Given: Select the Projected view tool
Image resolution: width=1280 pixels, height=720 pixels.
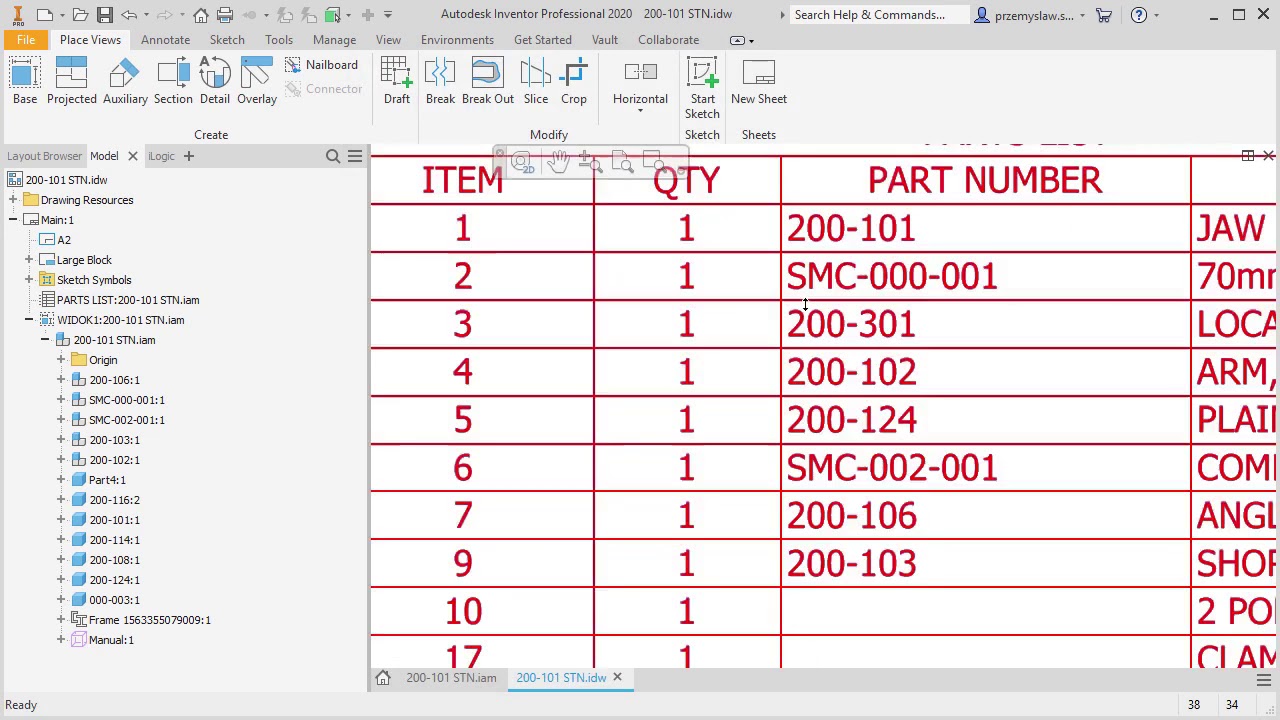Looking at the screenshot, I should pos(71,82).
